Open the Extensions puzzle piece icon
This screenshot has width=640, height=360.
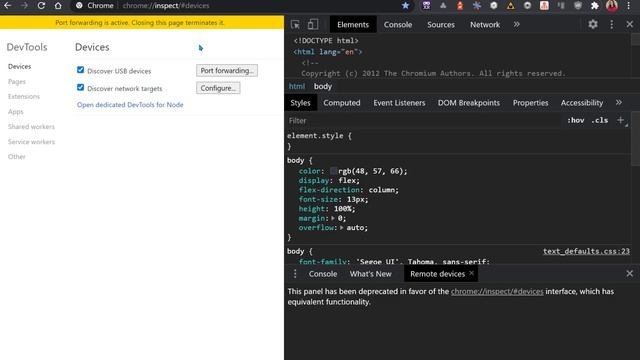click(x=595, y=6)
